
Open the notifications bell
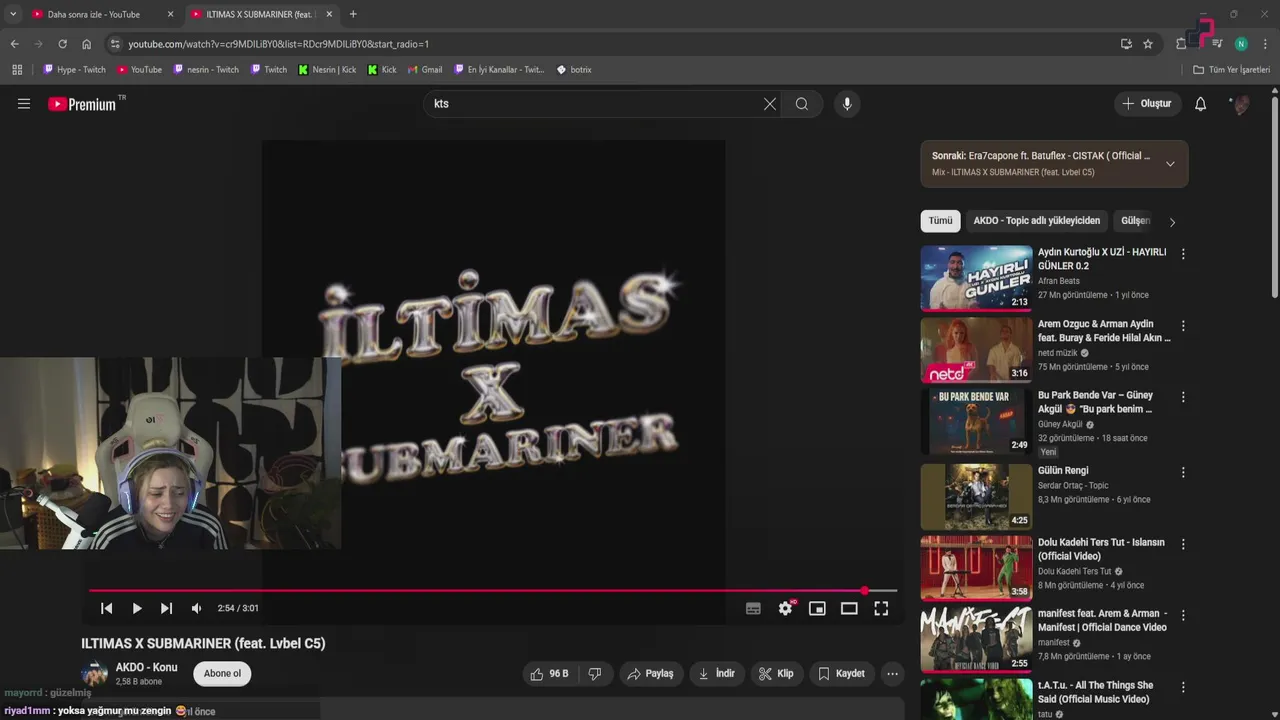(1201, 104)
